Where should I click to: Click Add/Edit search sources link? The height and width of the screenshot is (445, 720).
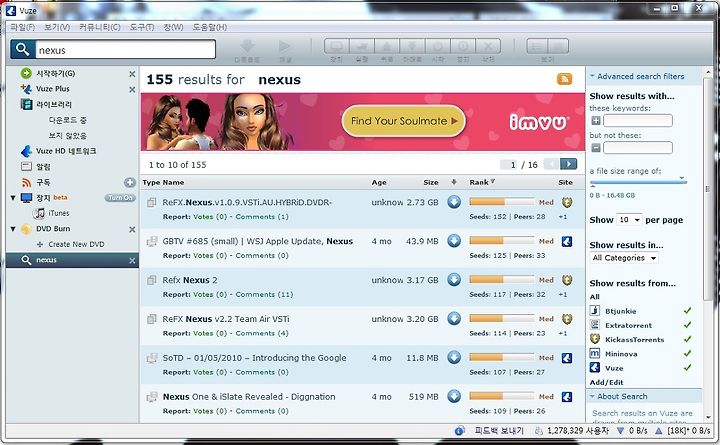click(x=606, y=382)
